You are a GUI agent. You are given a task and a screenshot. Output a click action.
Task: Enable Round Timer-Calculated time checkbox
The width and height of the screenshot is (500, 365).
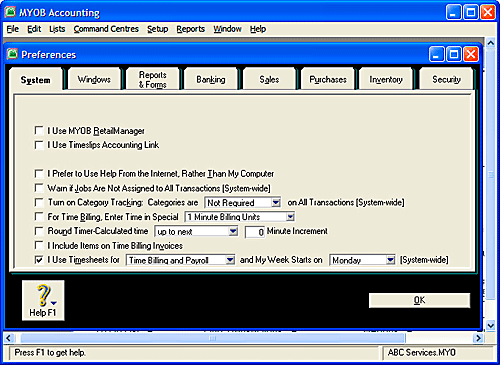click(39, 231)
